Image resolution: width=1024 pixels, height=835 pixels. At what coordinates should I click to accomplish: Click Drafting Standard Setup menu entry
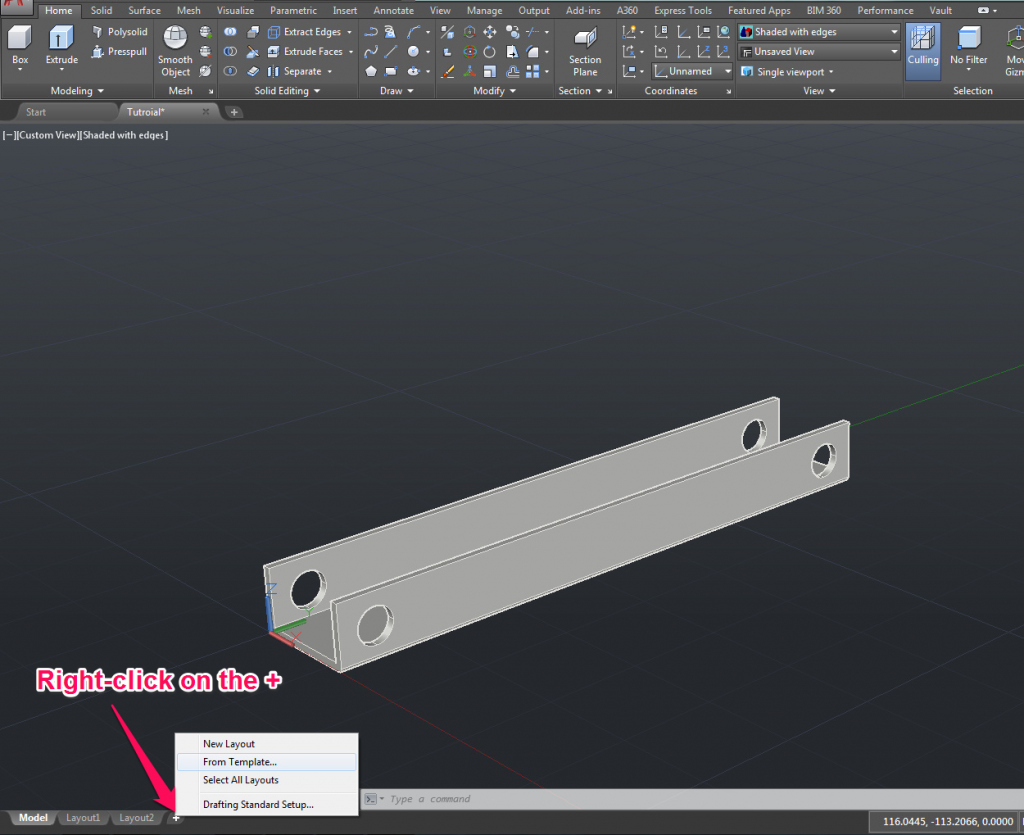pyautogui.click(x=258, y=804)
